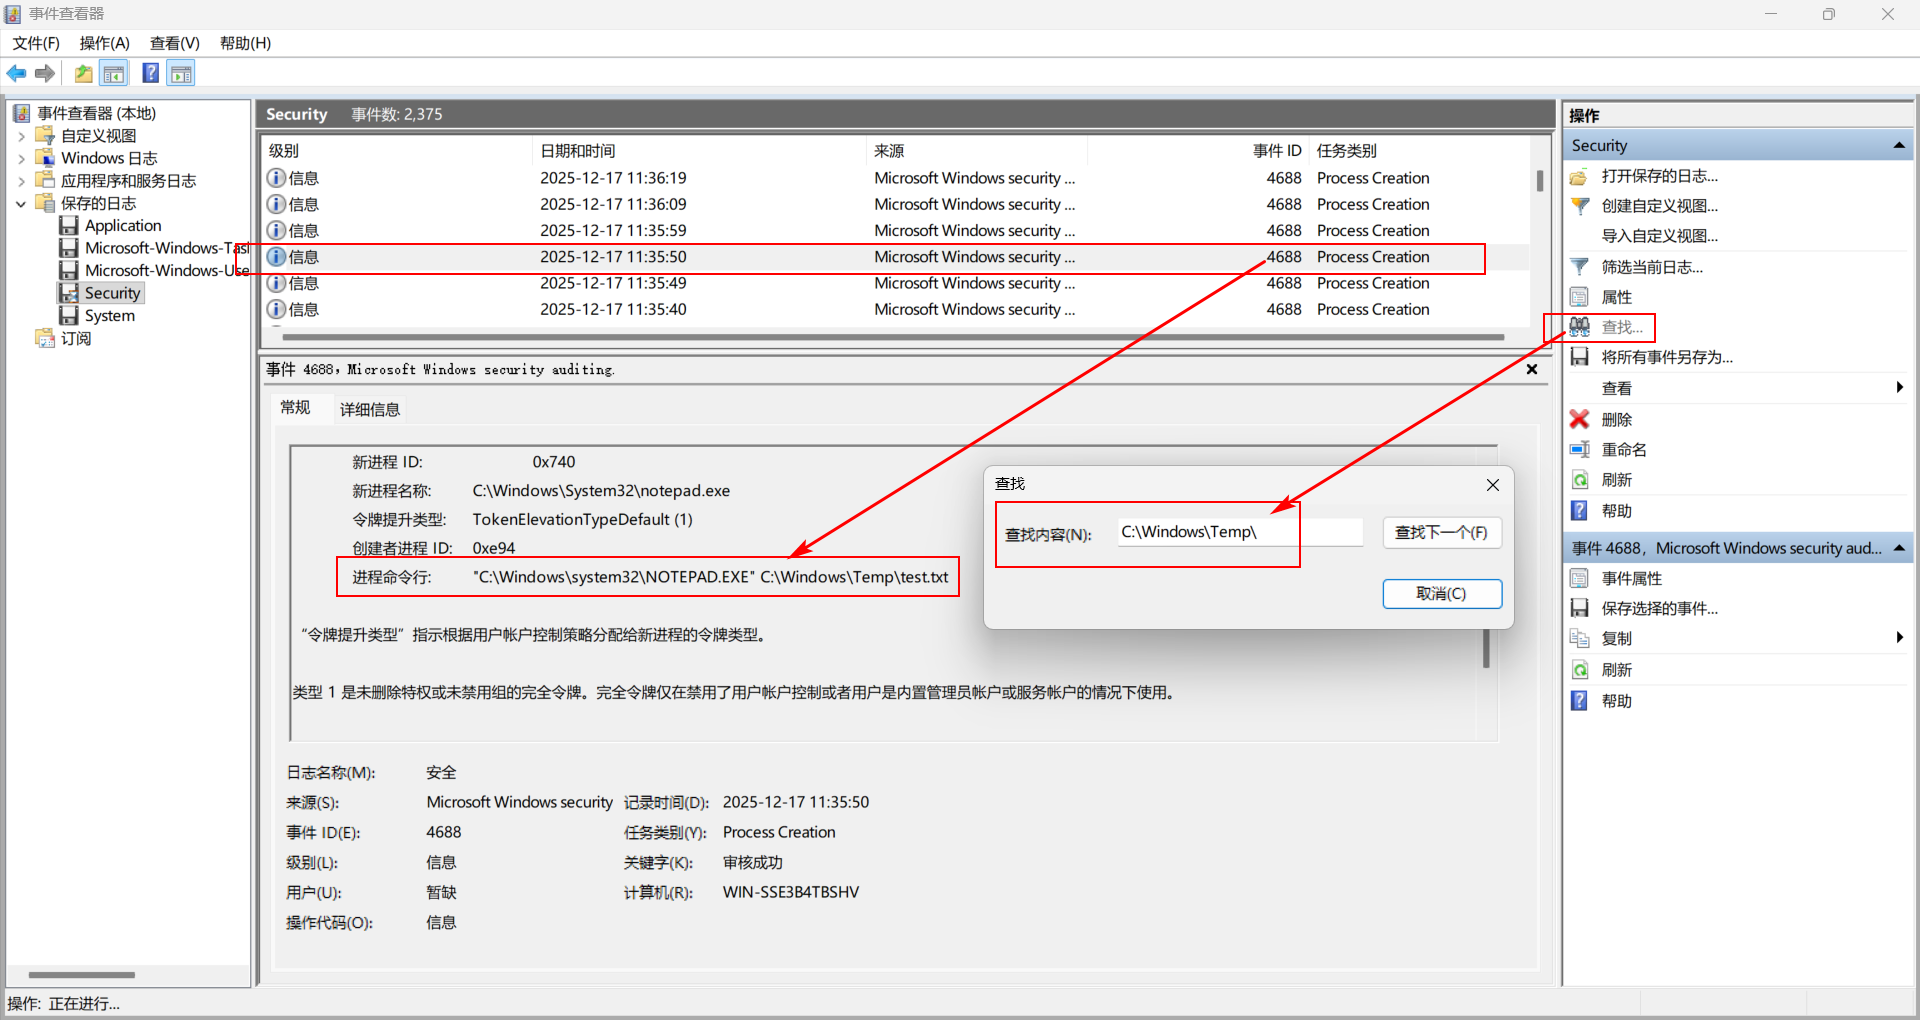The height and width of the screenshot is (1020, 1920).
Task: Click the Find binoculars icon
Action: click(x=1580, y=327)
